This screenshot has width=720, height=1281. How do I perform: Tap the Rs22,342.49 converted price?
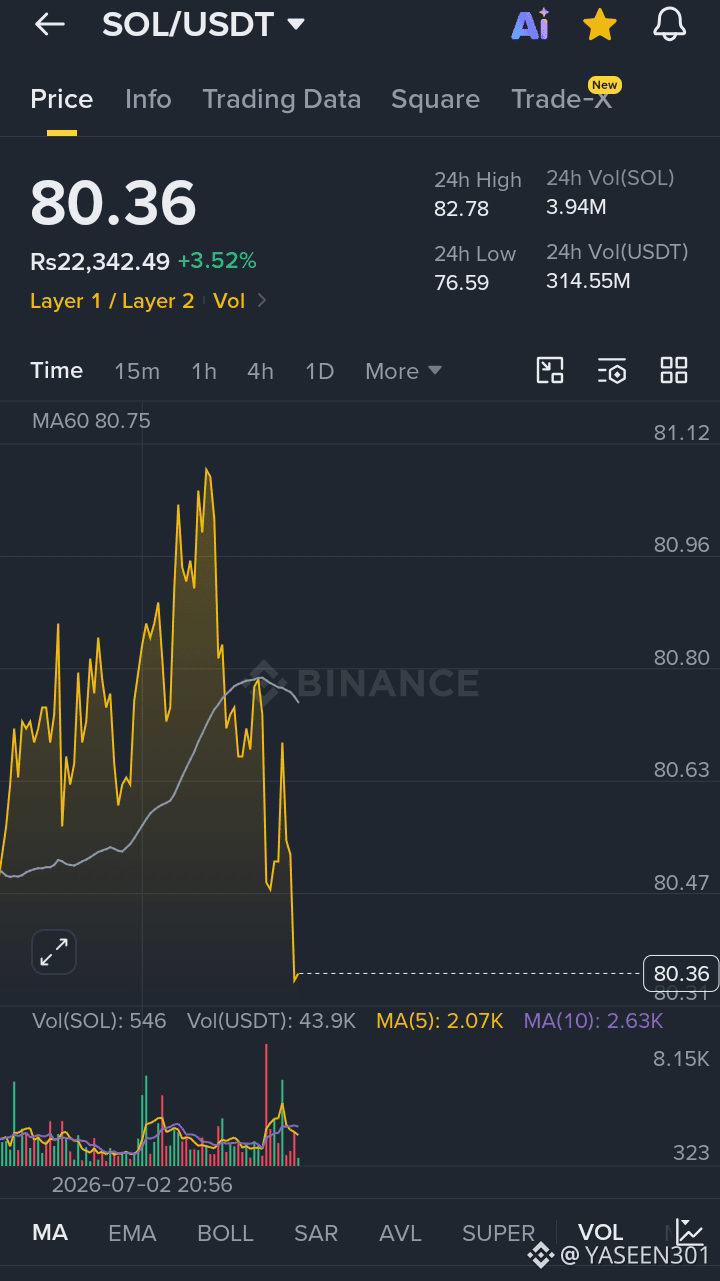pos(100,261)
